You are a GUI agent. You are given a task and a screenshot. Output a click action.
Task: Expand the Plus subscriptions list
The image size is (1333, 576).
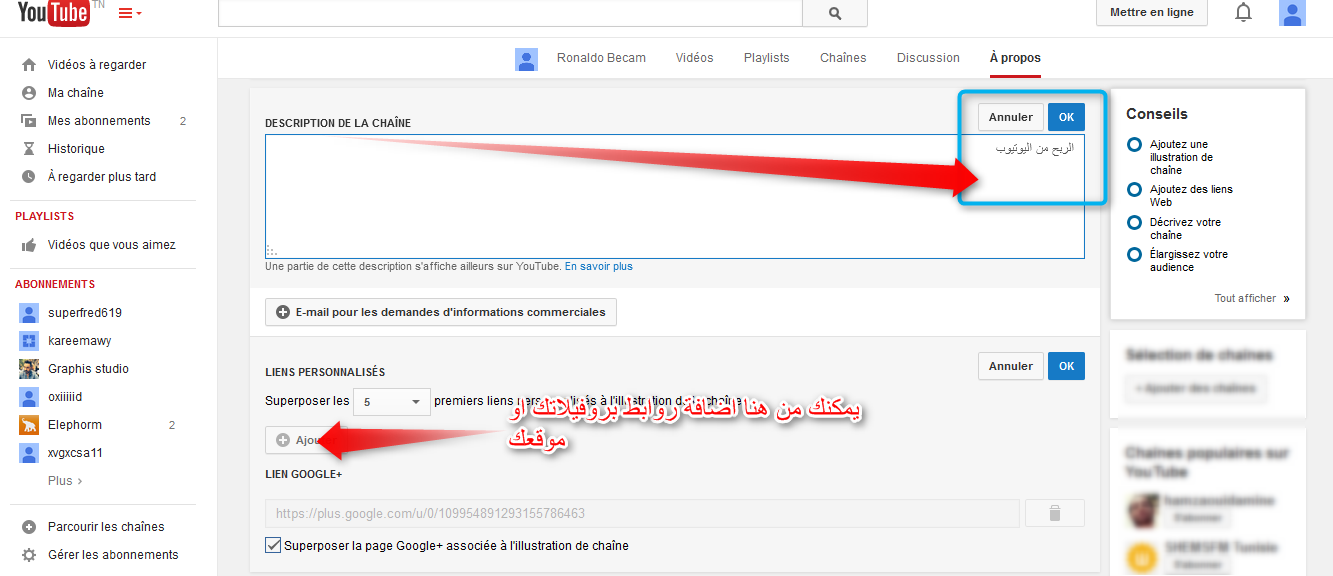(x=65, y=481)
